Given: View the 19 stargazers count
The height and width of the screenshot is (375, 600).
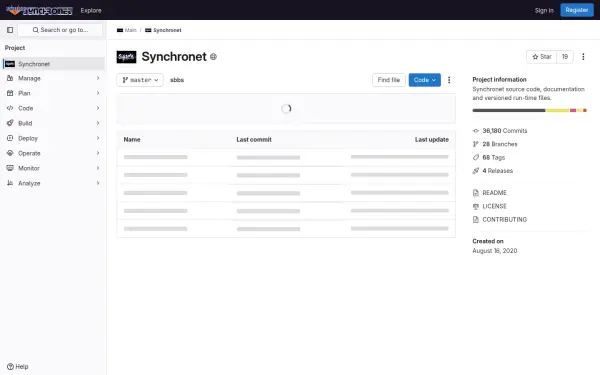Looking at the screenshot, I should 565,57.
